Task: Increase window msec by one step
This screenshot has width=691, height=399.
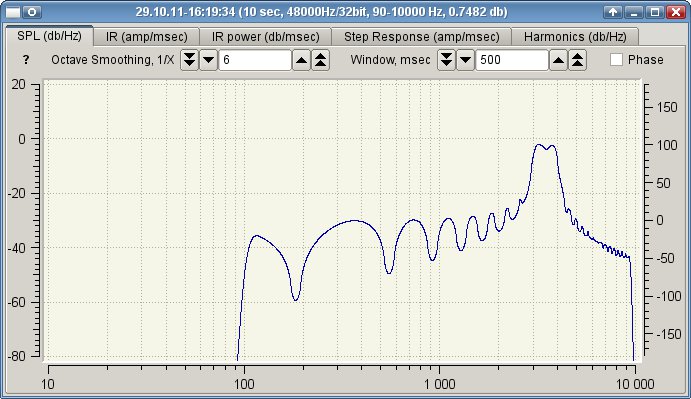Action: click(x=558, y=60)
